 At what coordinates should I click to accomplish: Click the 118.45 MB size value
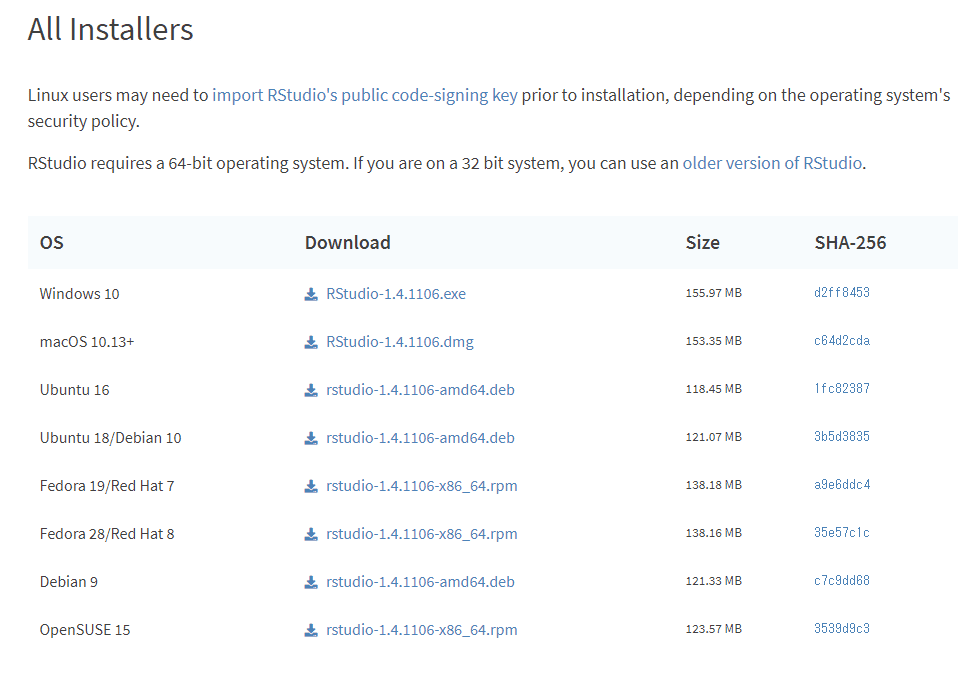point(714,389)
